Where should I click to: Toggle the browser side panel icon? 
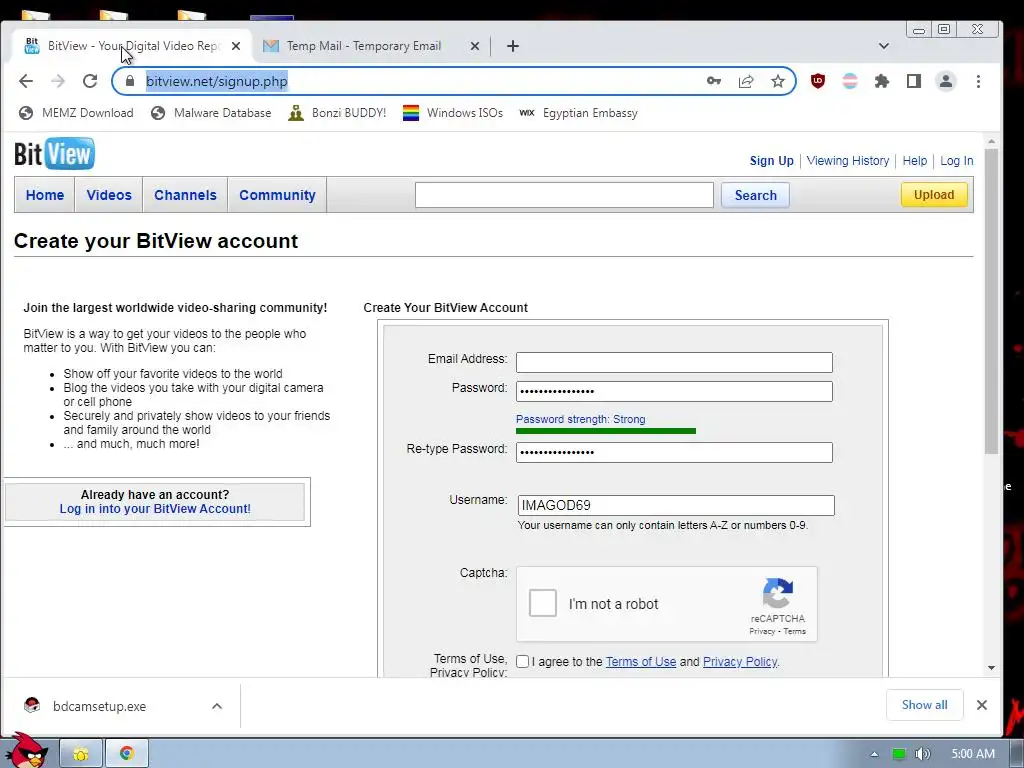(914, 81)
